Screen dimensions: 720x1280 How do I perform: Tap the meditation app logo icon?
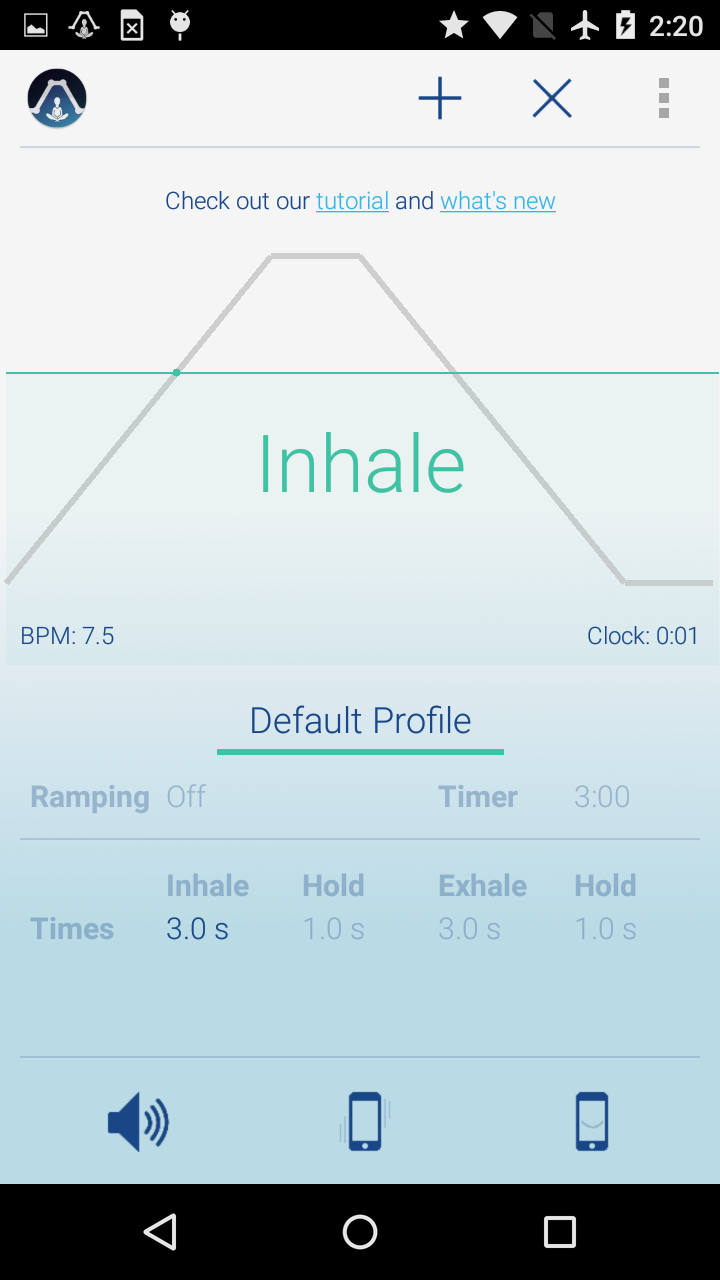[x=57, y=98]
